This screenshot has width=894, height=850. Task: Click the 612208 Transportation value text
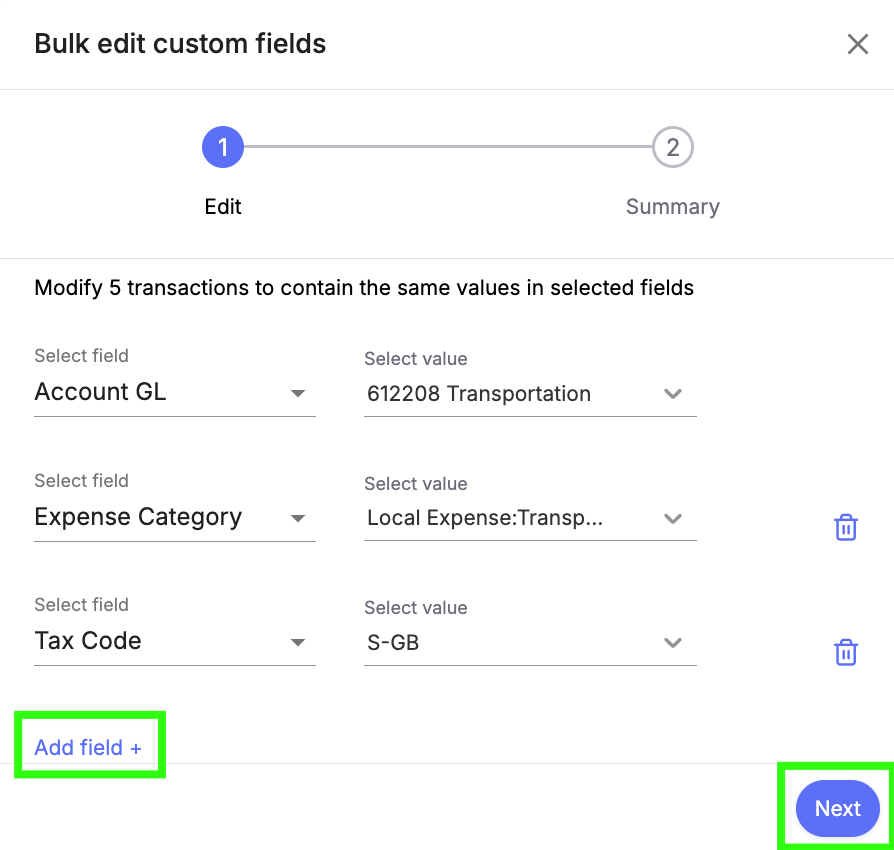click(479, 393)
